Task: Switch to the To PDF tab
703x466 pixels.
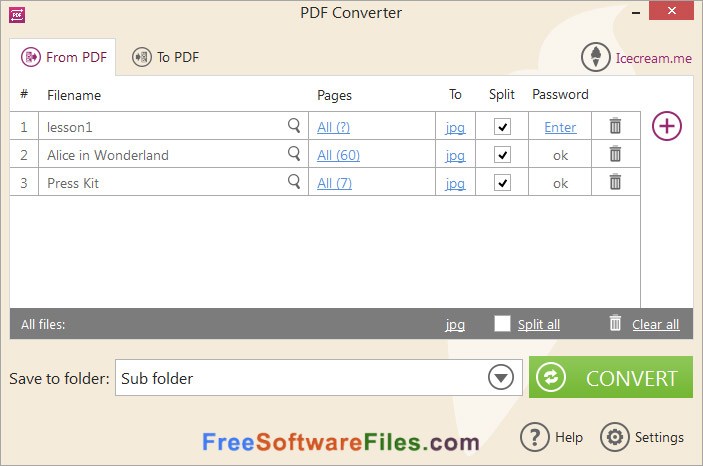Action: (x=165, y=57)
